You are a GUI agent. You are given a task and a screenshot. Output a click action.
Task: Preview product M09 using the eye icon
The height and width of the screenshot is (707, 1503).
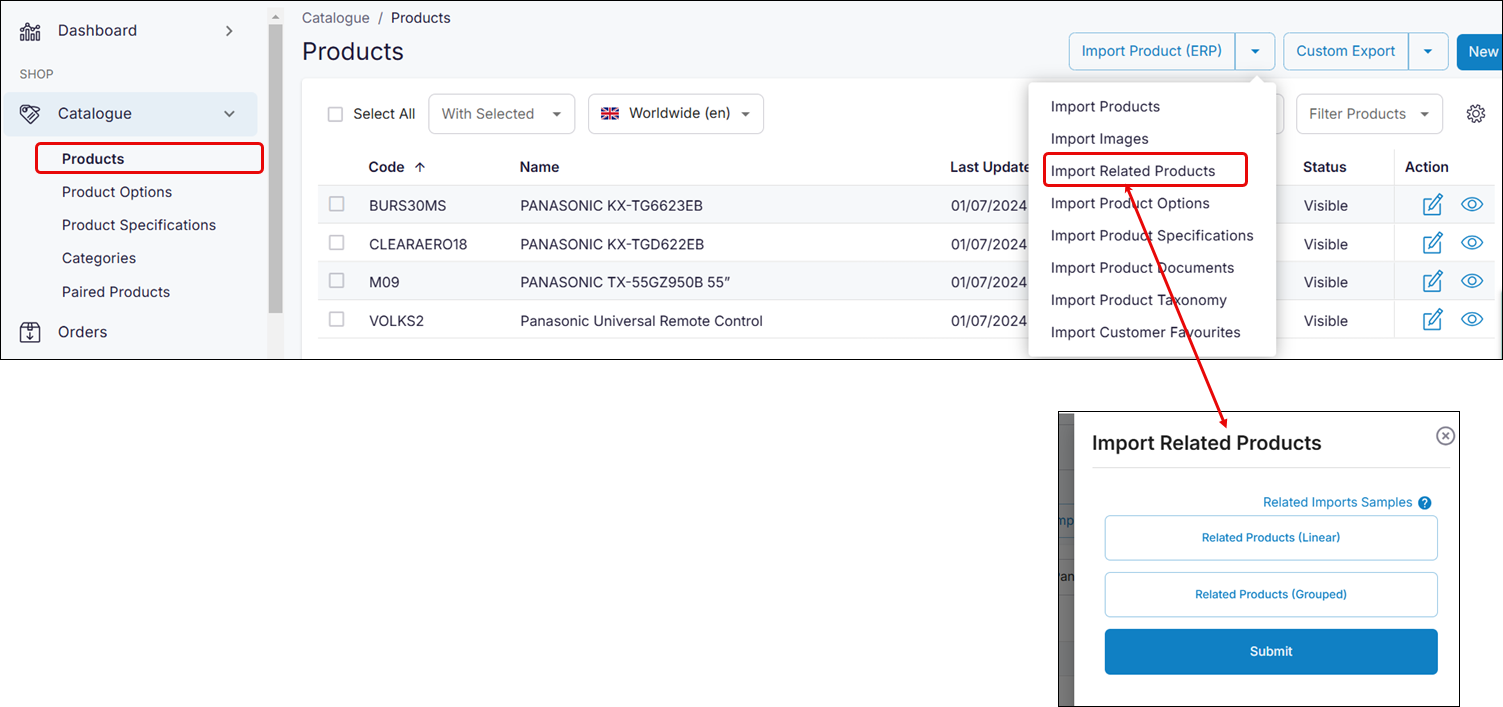click(1471, 280)
